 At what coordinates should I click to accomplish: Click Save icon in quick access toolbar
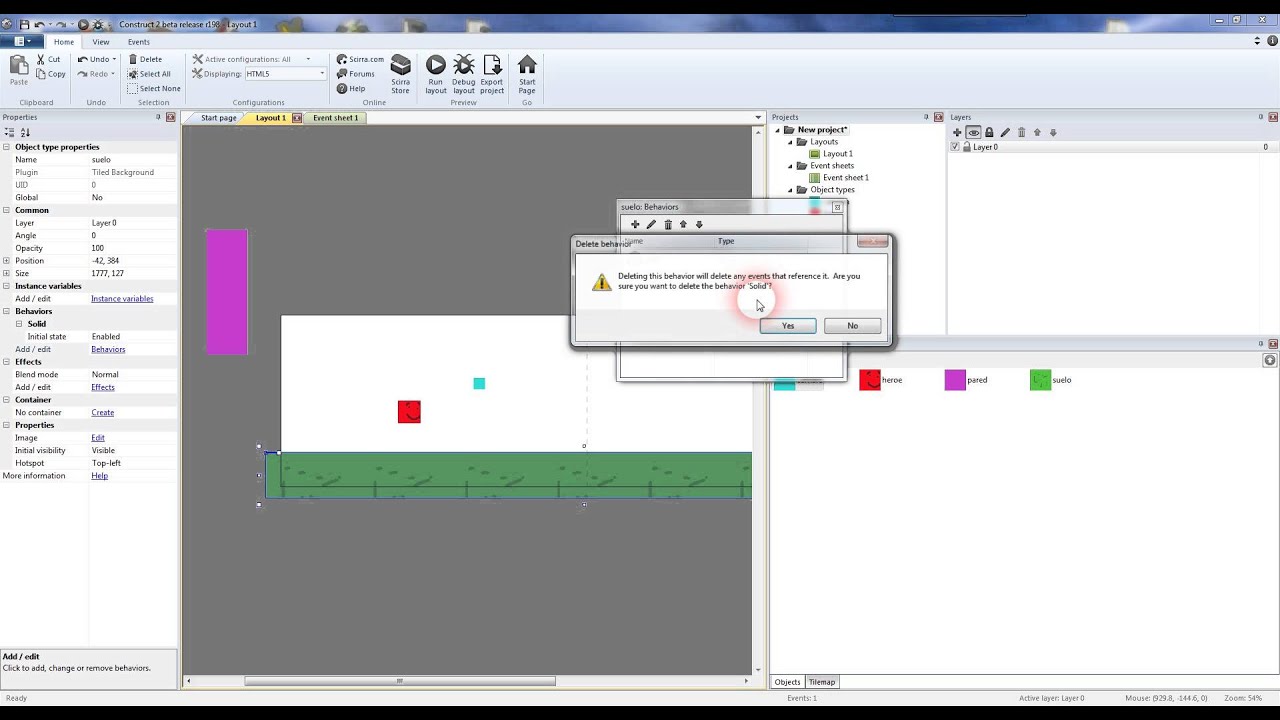(x=24, y=24)
